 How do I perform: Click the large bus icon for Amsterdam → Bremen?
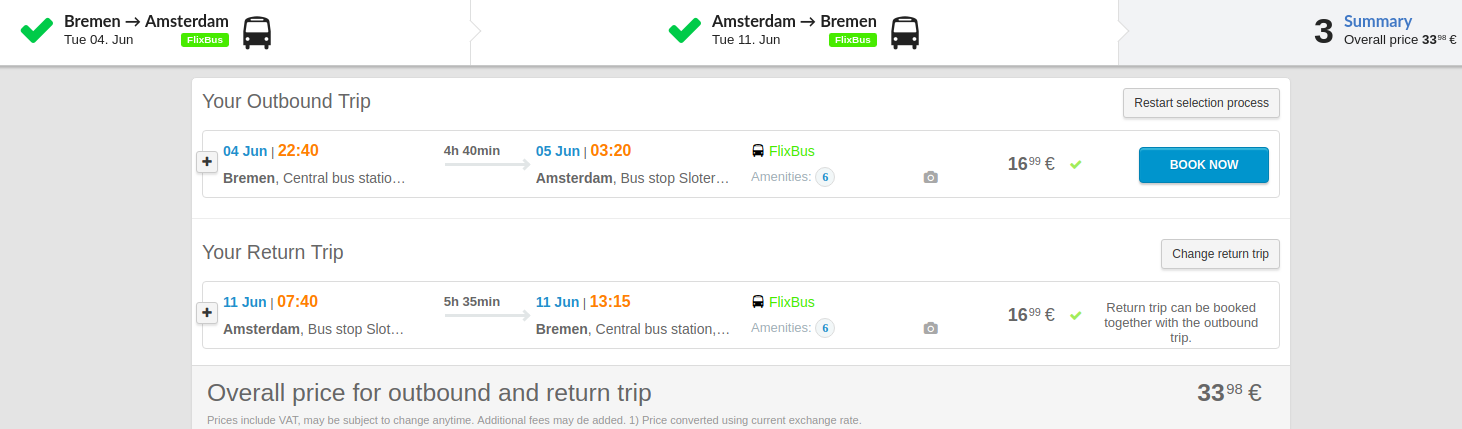pos(905,32)
